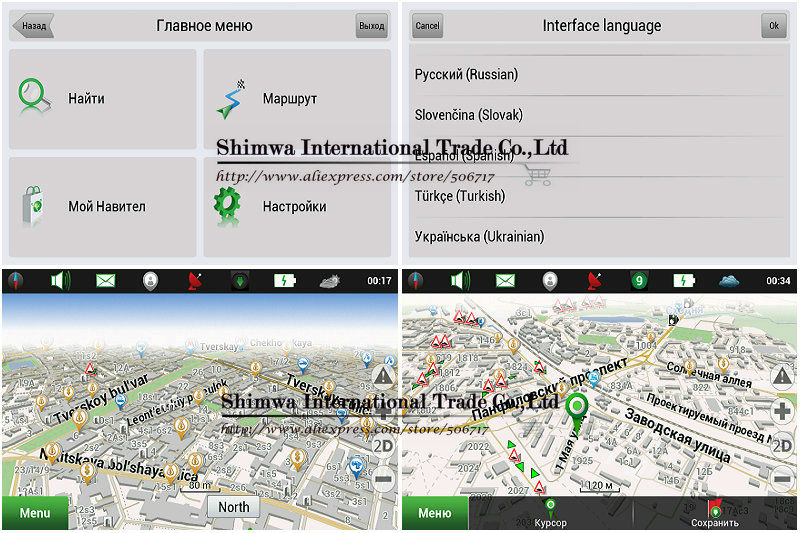Open Настройки gear settings tile
The image size is (800, 533).
pyautogui.click(x=297, y=207)
